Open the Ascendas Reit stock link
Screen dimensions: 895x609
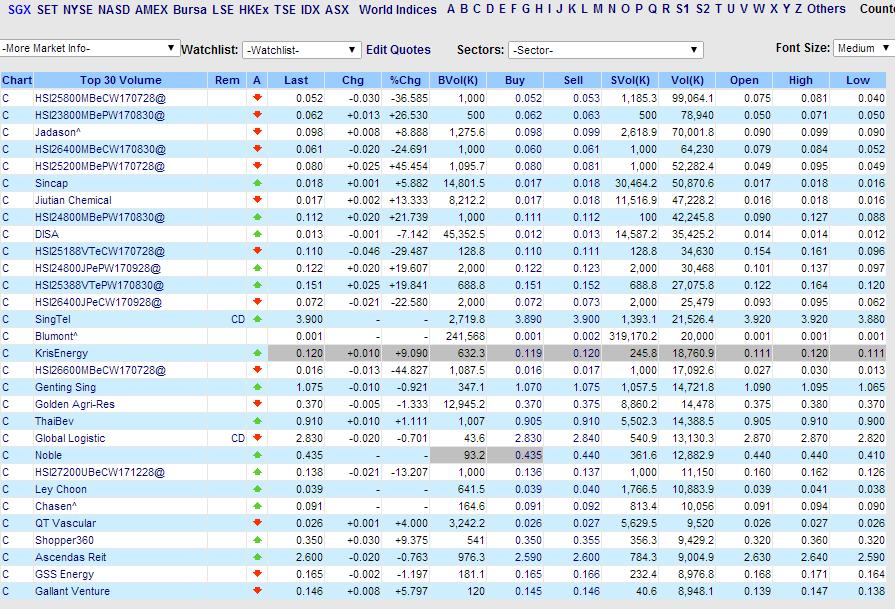click(x=70, y=557)
